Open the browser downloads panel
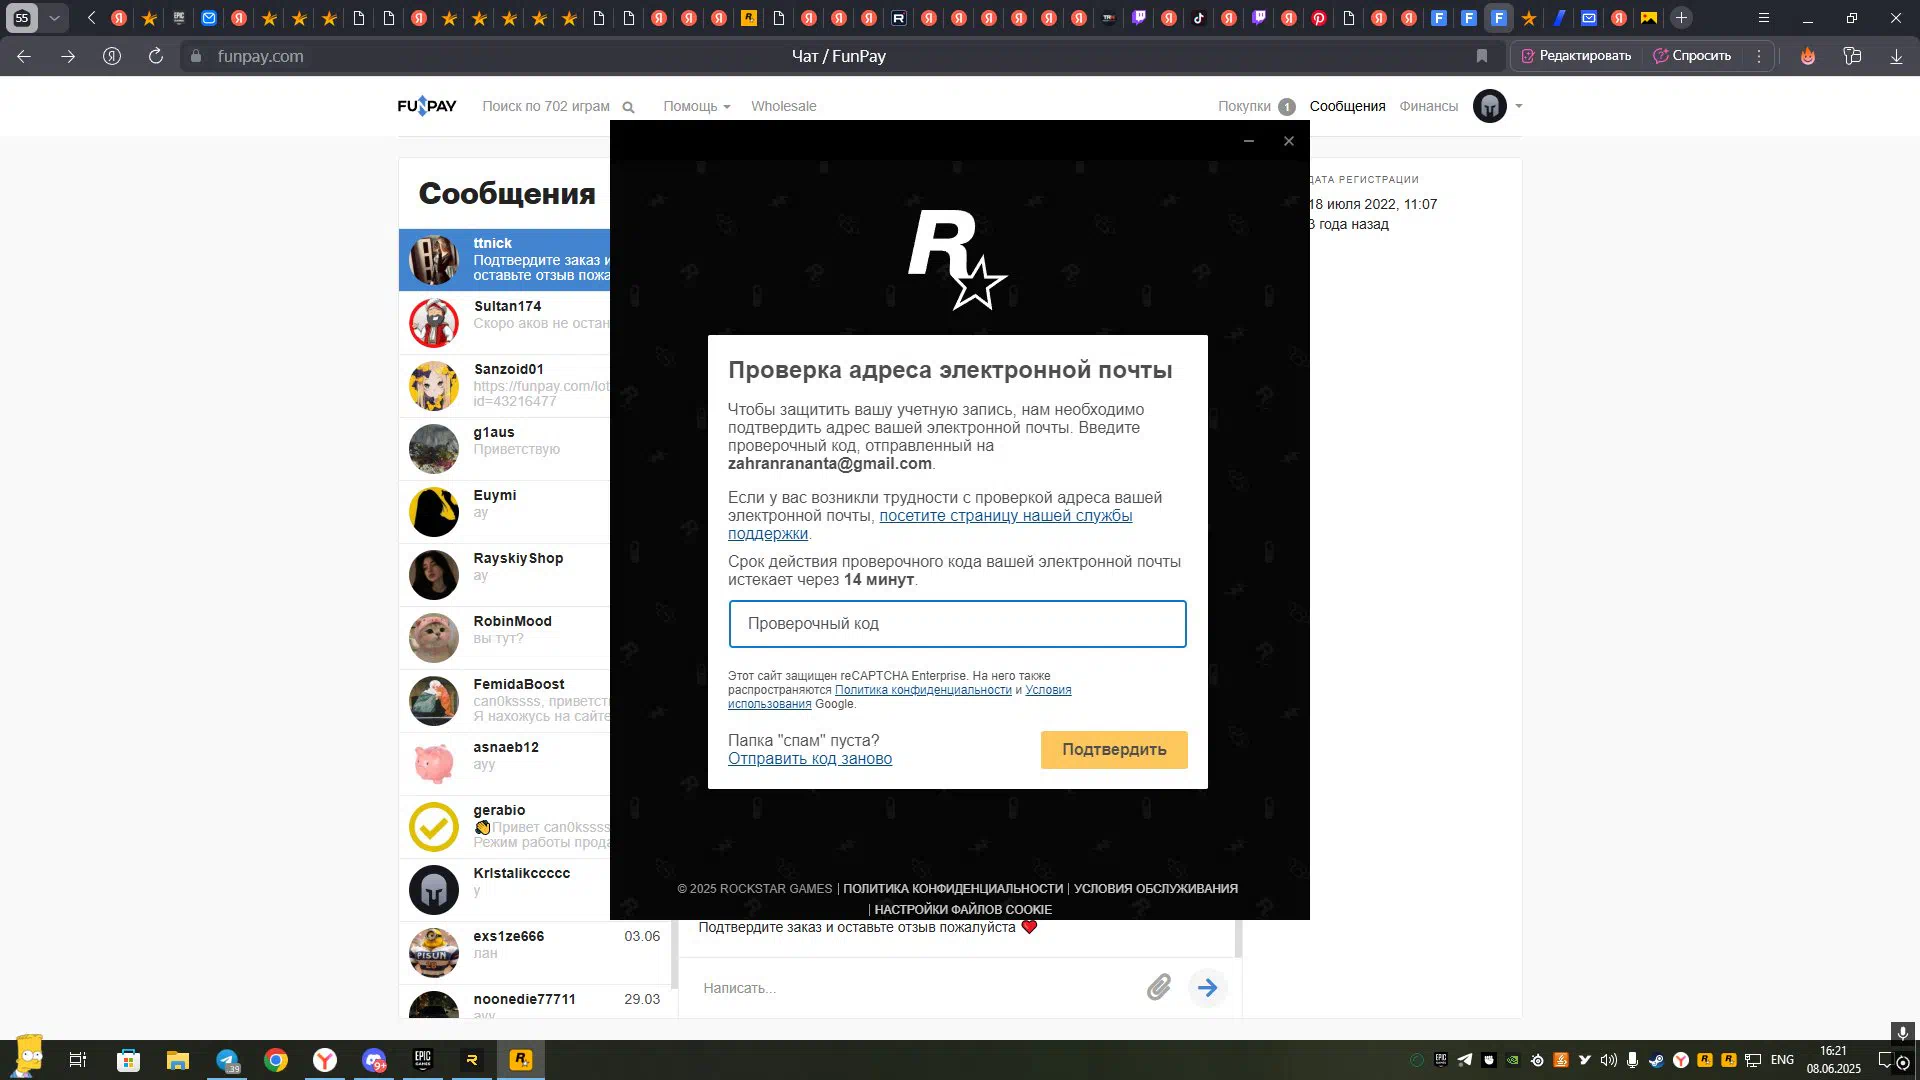1920x1080 pixels. pyautogui.click(x=1896, y=56)
